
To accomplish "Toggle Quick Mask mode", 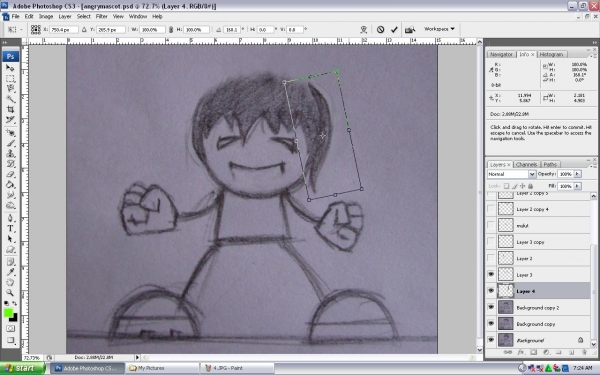I will pos(10,329).
